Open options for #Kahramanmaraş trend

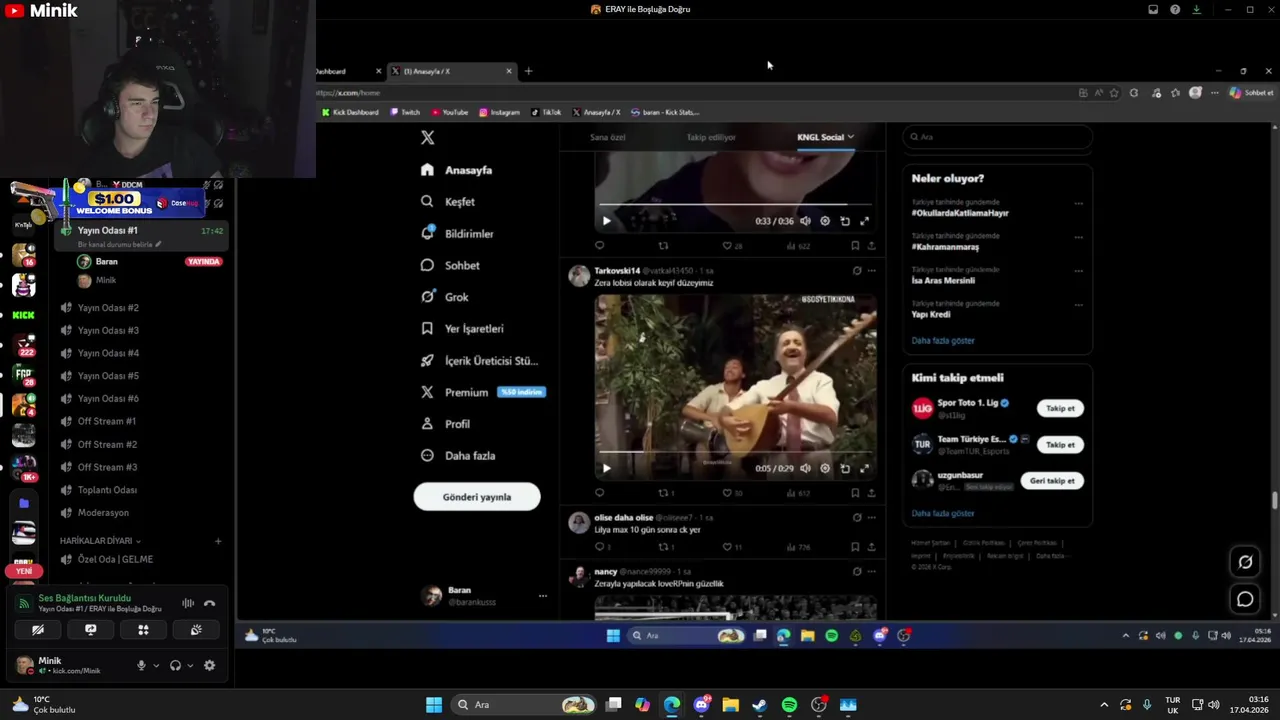coord(1078,237)
